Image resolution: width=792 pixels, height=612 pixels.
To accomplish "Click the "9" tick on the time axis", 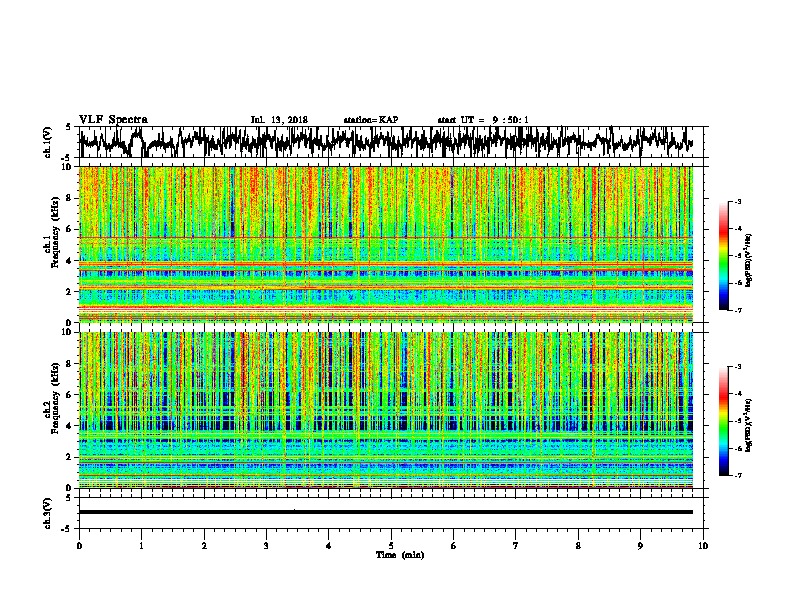I will tap(640, 546).
